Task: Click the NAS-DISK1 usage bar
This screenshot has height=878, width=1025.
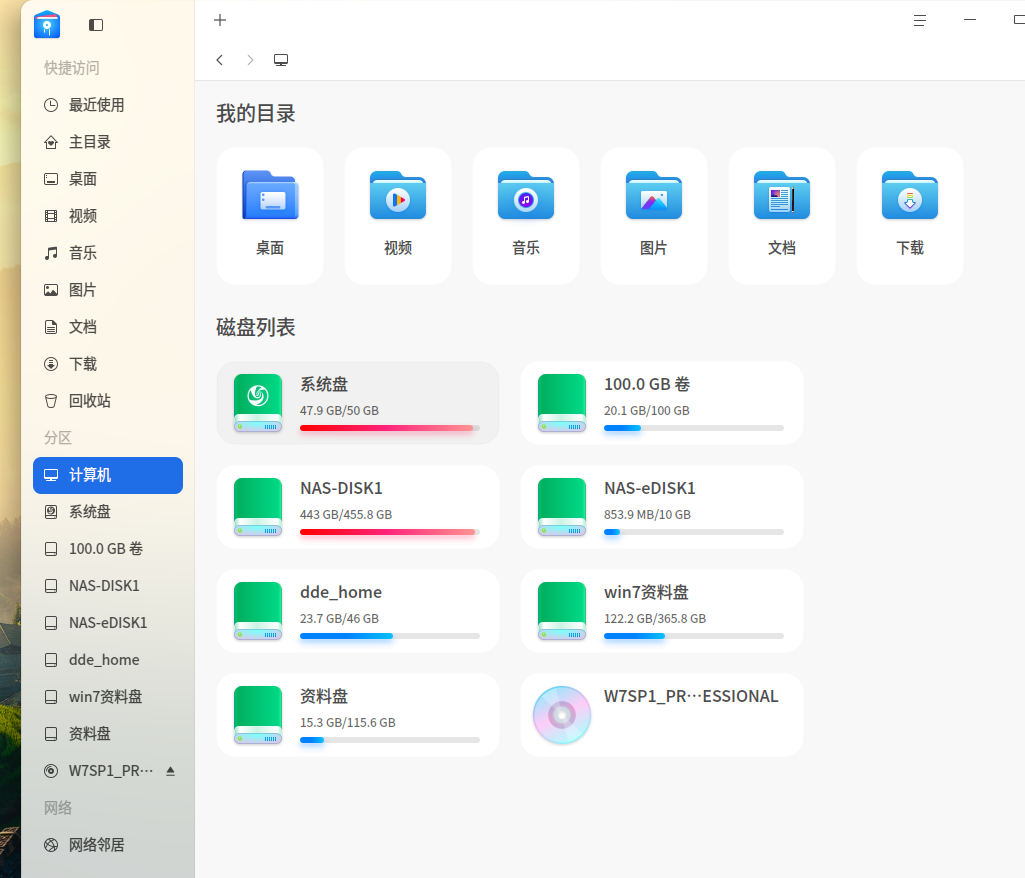Action: (x=390, y=532)
